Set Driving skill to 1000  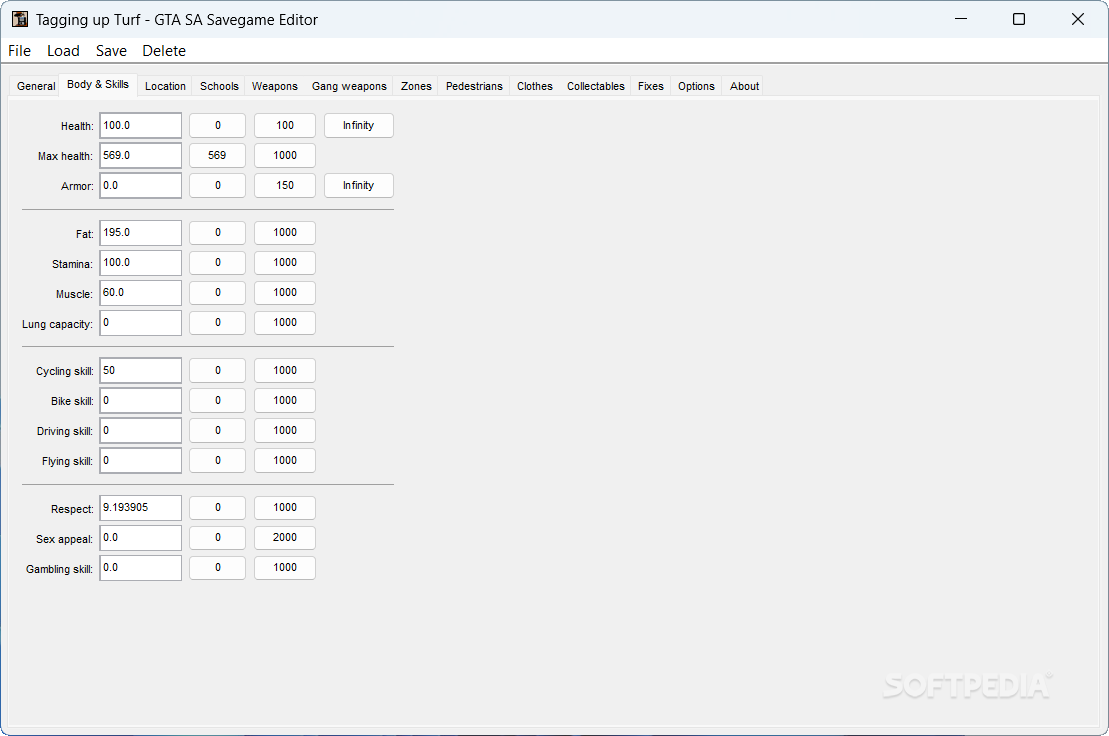285,431
